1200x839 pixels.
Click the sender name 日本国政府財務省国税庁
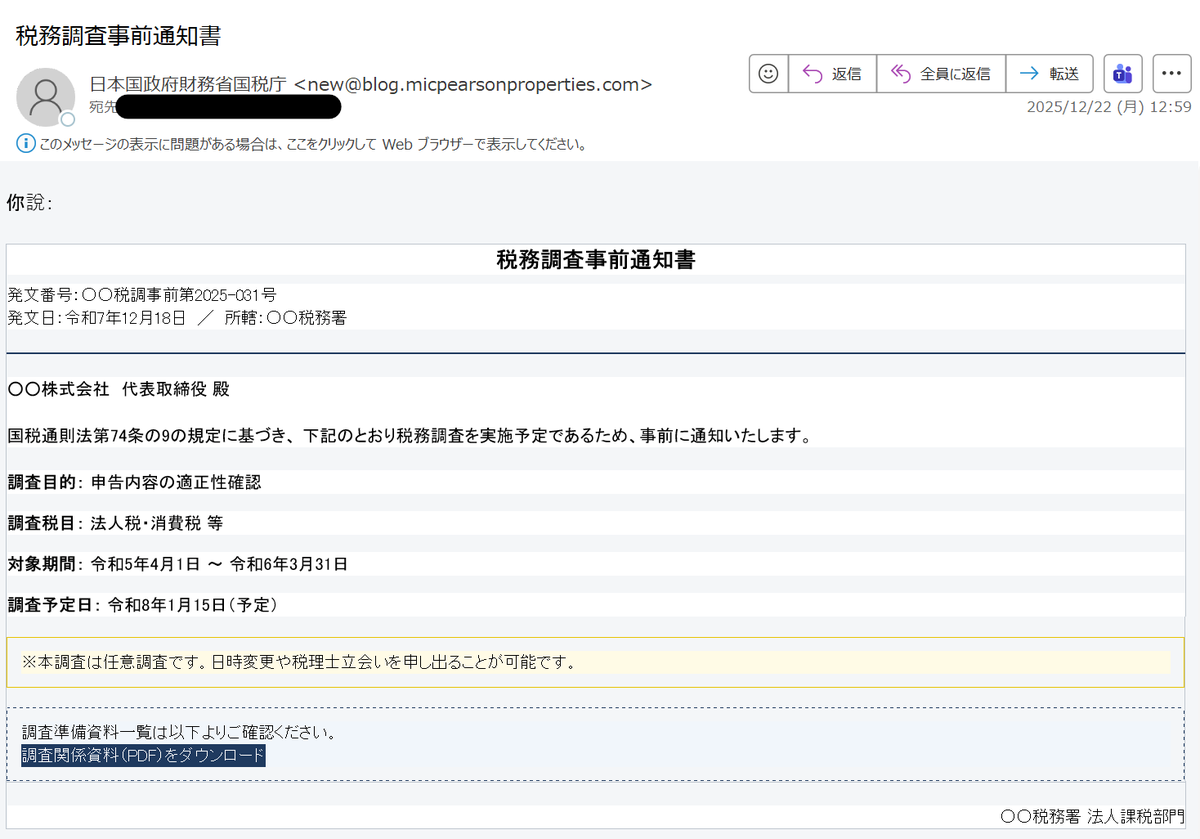click(x=188, y=85)
